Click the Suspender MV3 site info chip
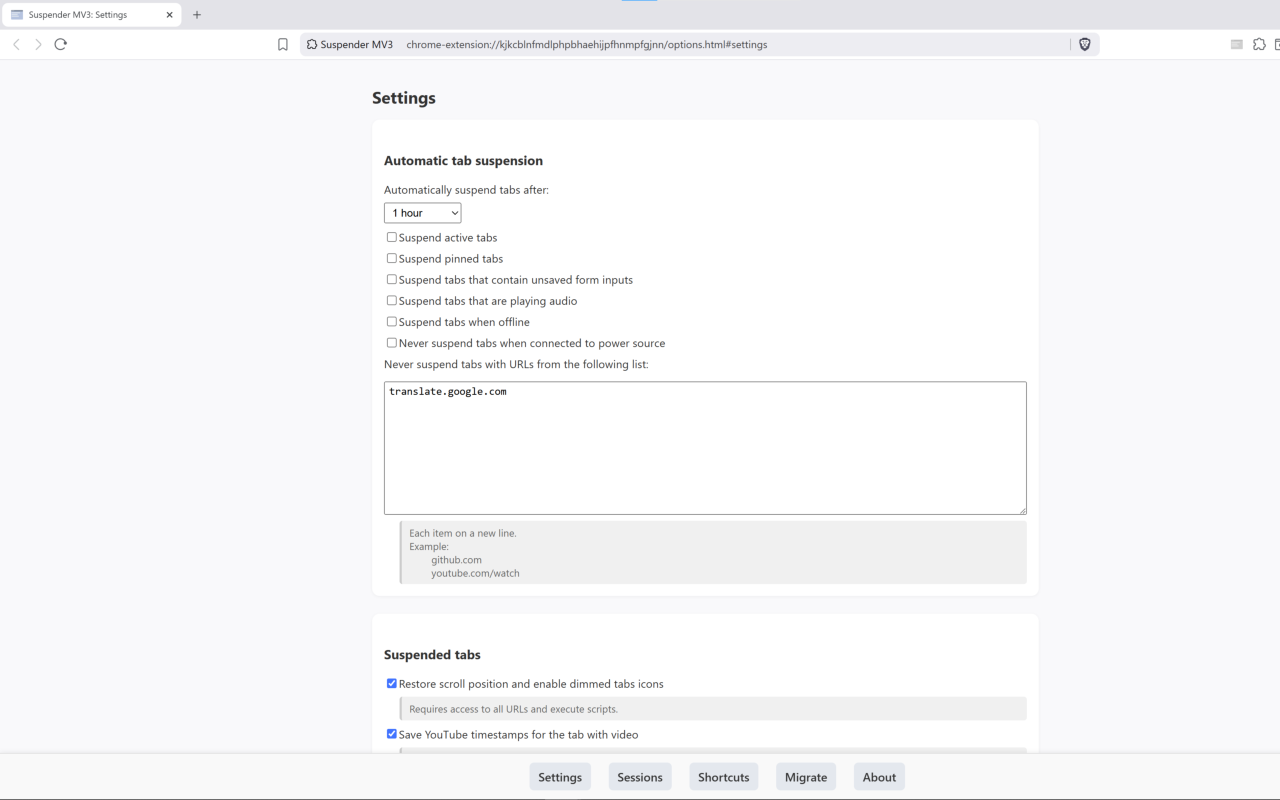This screenshot has height=800, width=1280. click(350, 44)
